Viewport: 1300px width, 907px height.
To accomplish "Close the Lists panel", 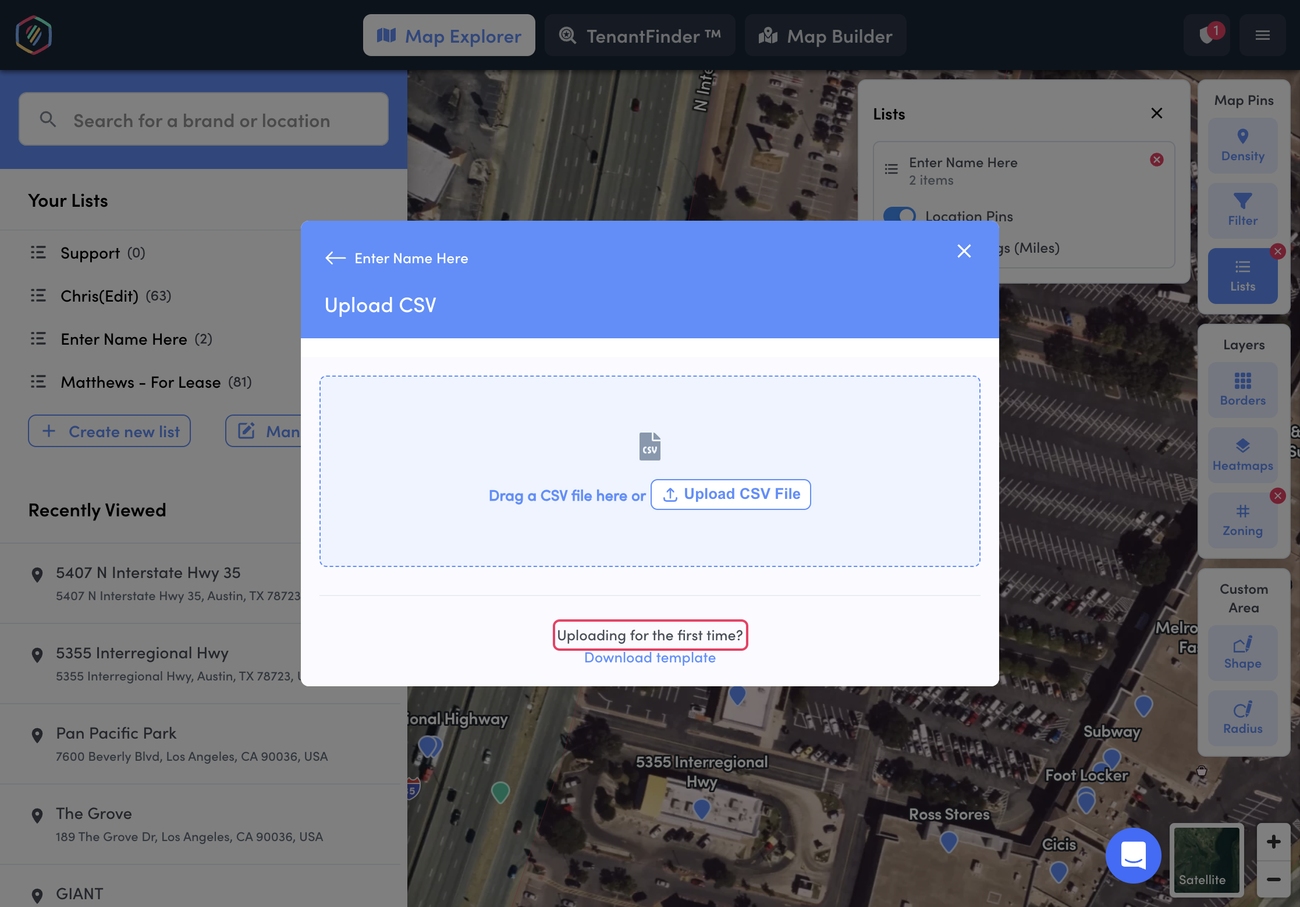I will point(1157,113).
